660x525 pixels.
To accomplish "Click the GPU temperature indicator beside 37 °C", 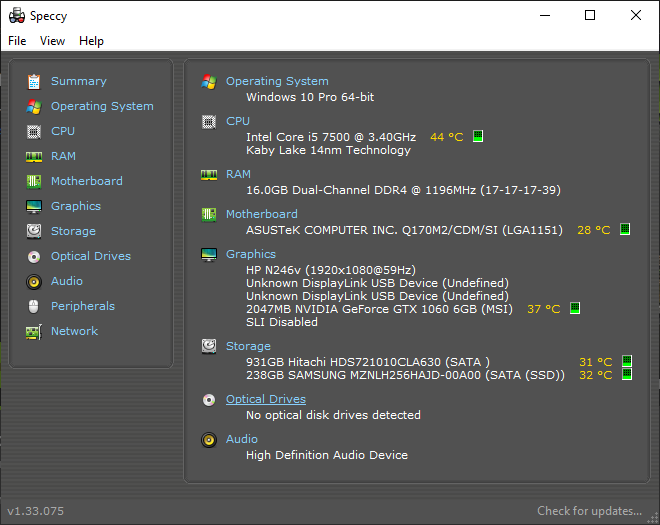I will click(575, 308).
